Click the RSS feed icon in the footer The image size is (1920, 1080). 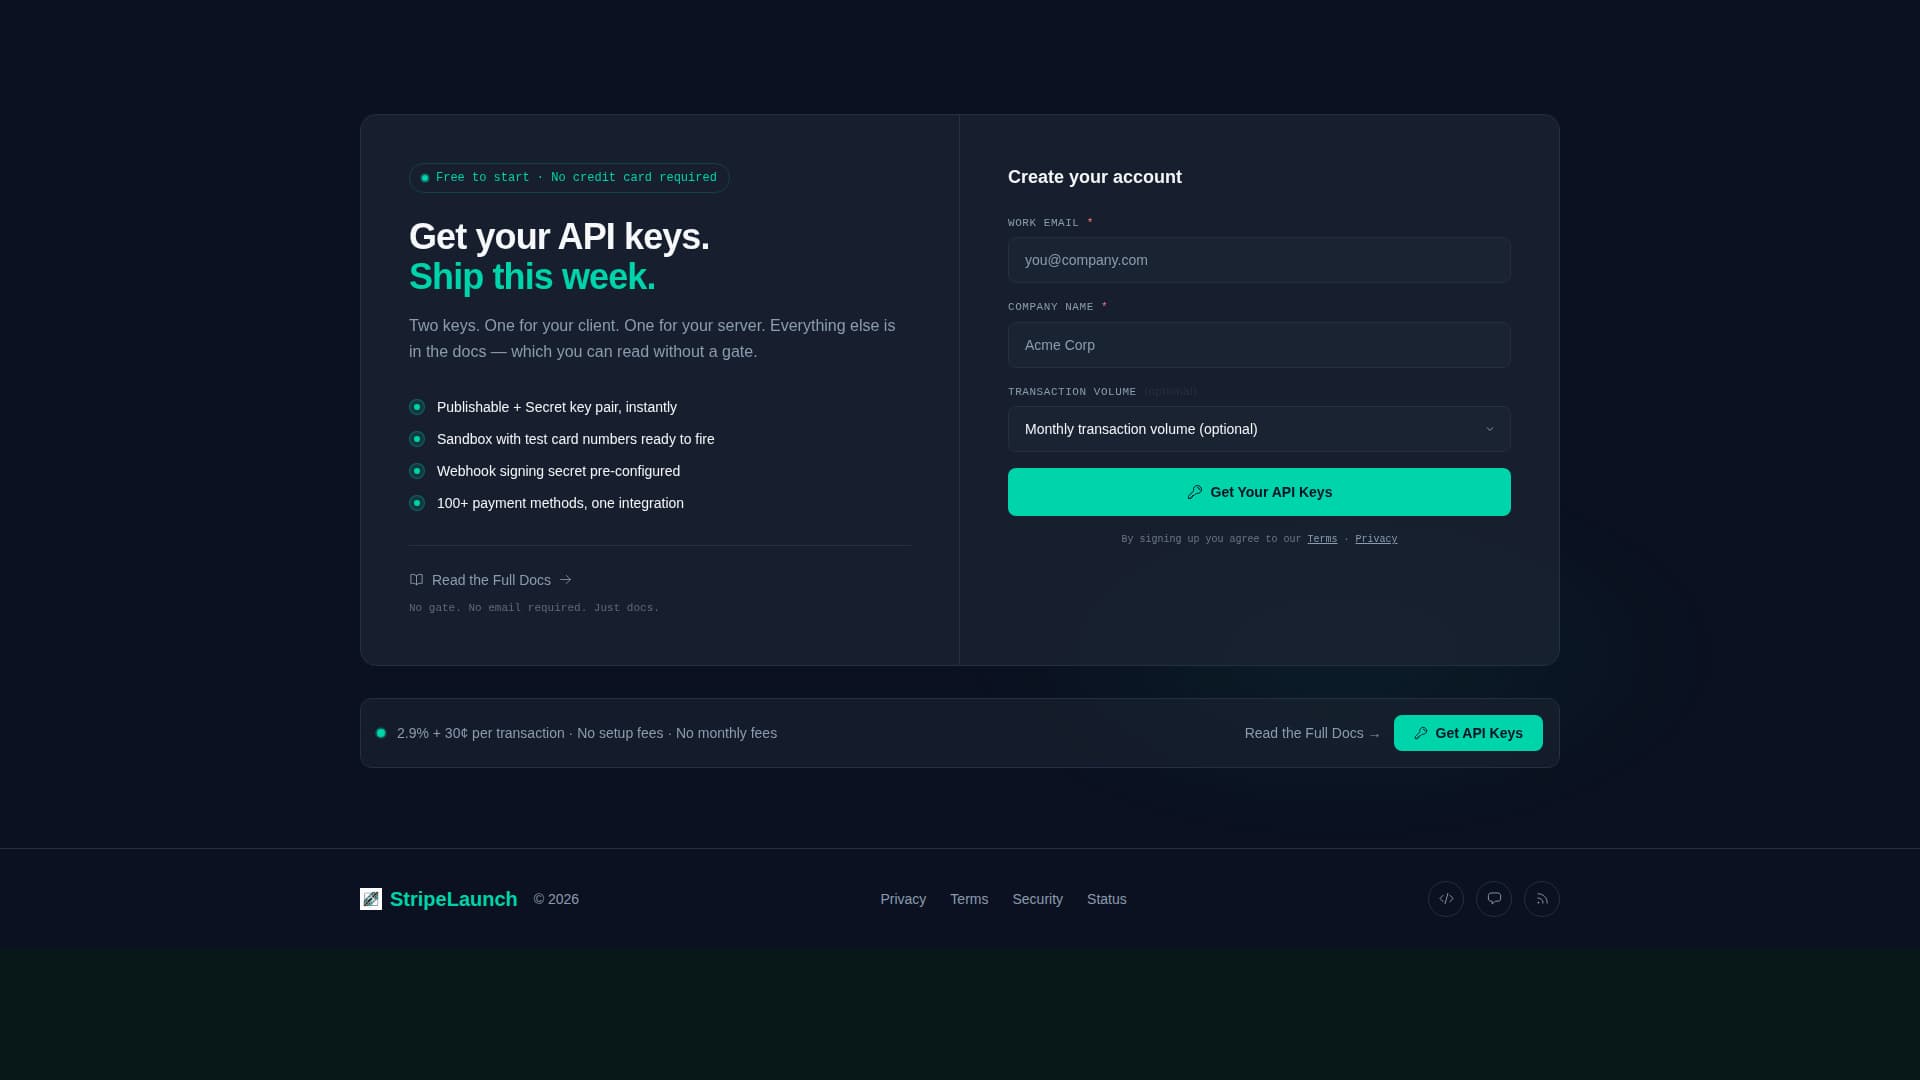pos(1541,898)
